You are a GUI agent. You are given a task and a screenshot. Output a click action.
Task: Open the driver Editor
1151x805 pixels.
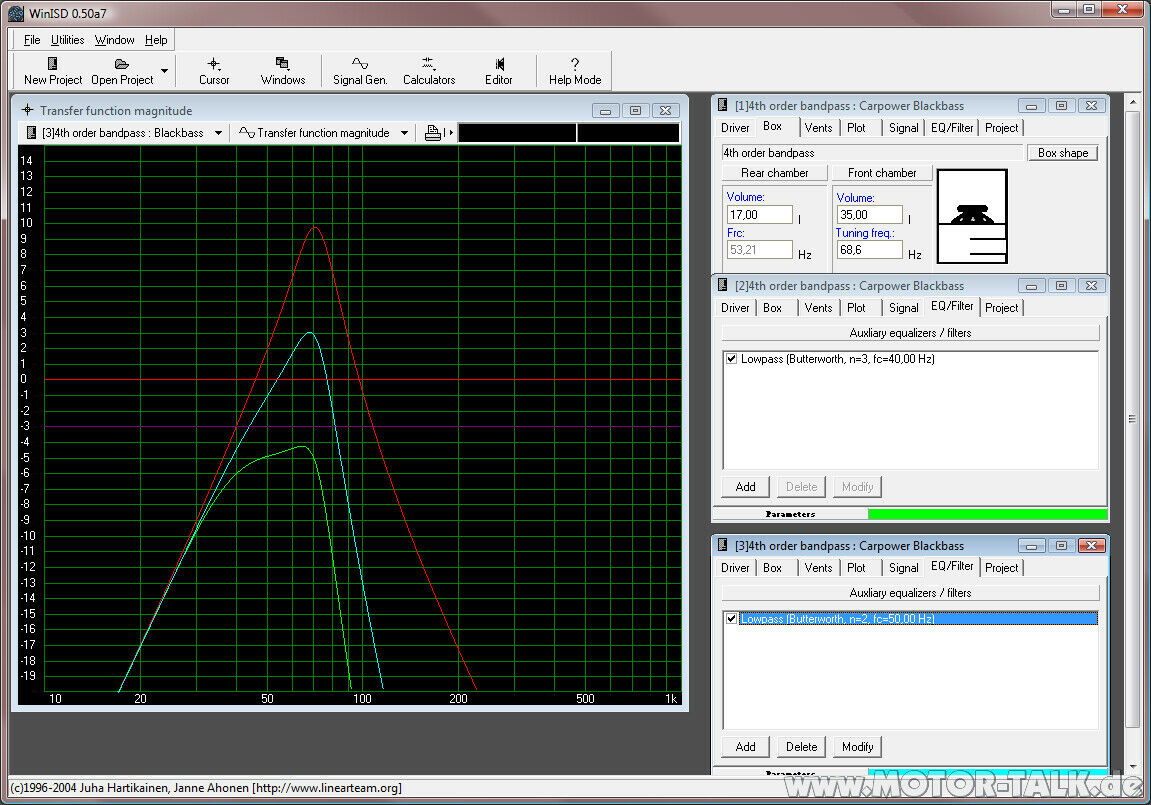498,71
